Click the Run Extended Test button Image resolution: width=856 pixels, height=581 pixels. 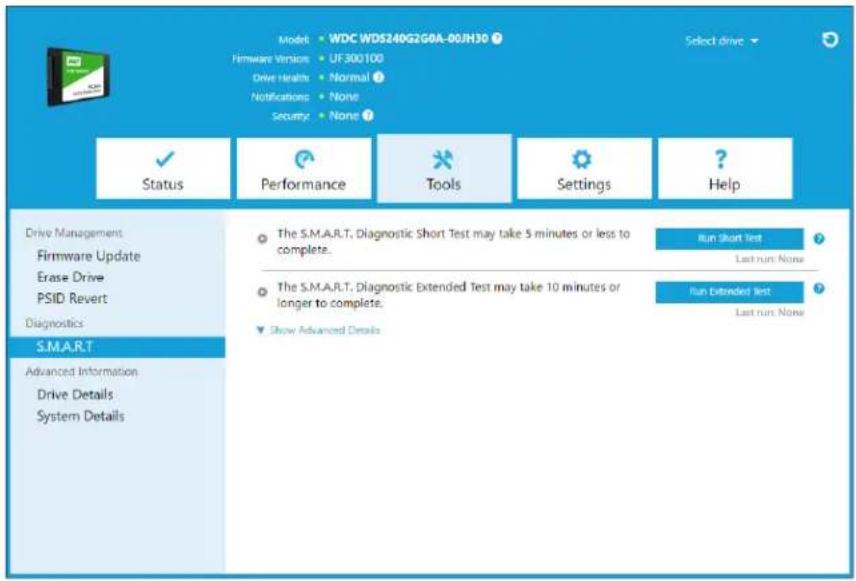point(729,292)
